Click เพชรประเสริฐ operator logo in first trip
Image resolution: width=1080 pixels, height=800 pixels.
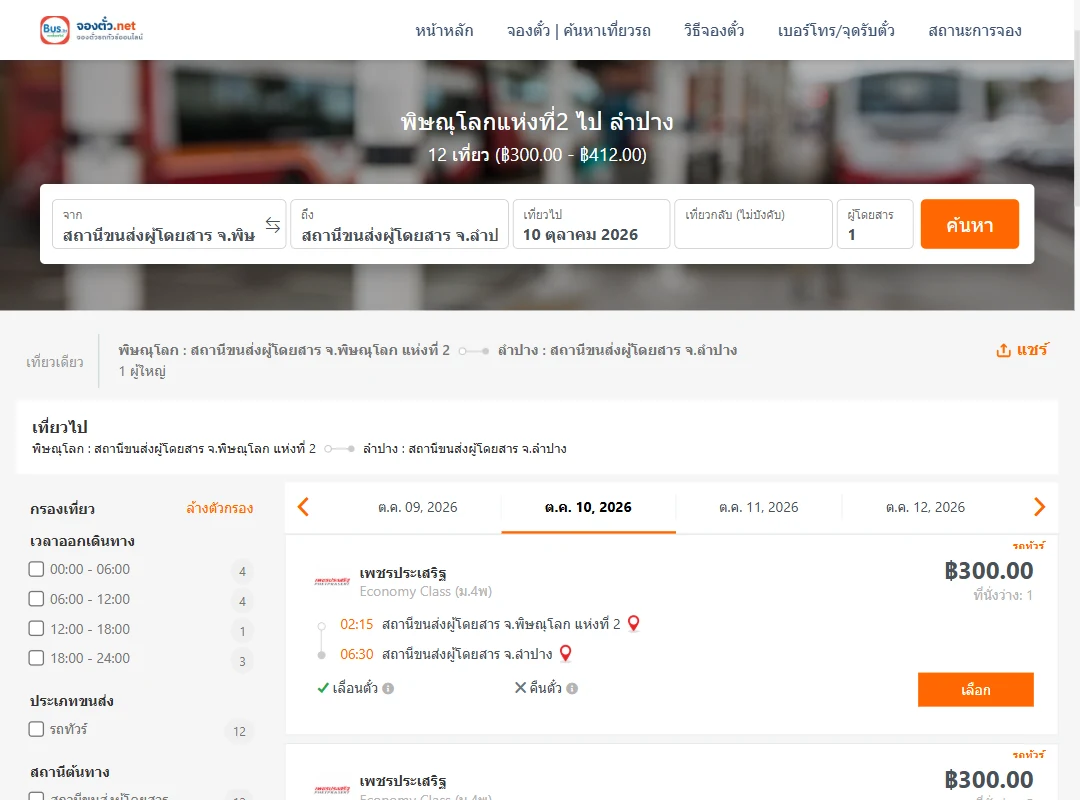332,582
